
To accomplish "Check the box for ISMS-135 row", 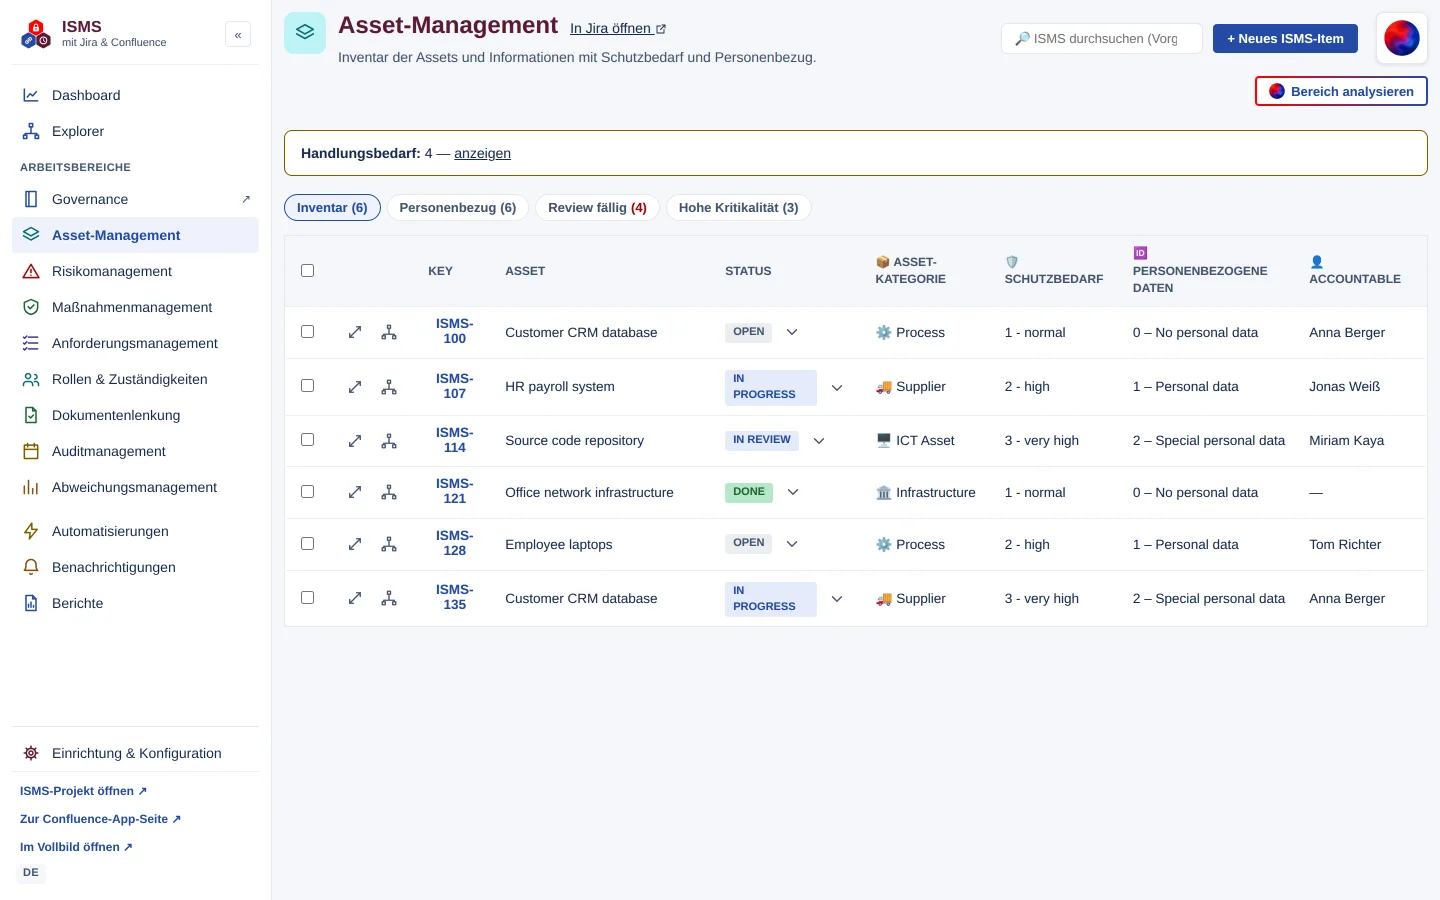I will pyautogui.click(x=308, y=598).
